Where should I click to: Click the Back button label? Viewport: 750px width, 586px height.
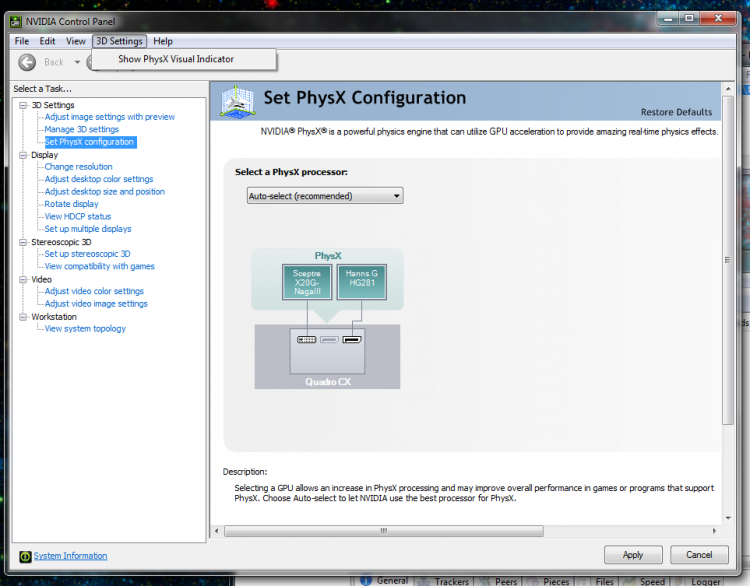coord(54,62)
